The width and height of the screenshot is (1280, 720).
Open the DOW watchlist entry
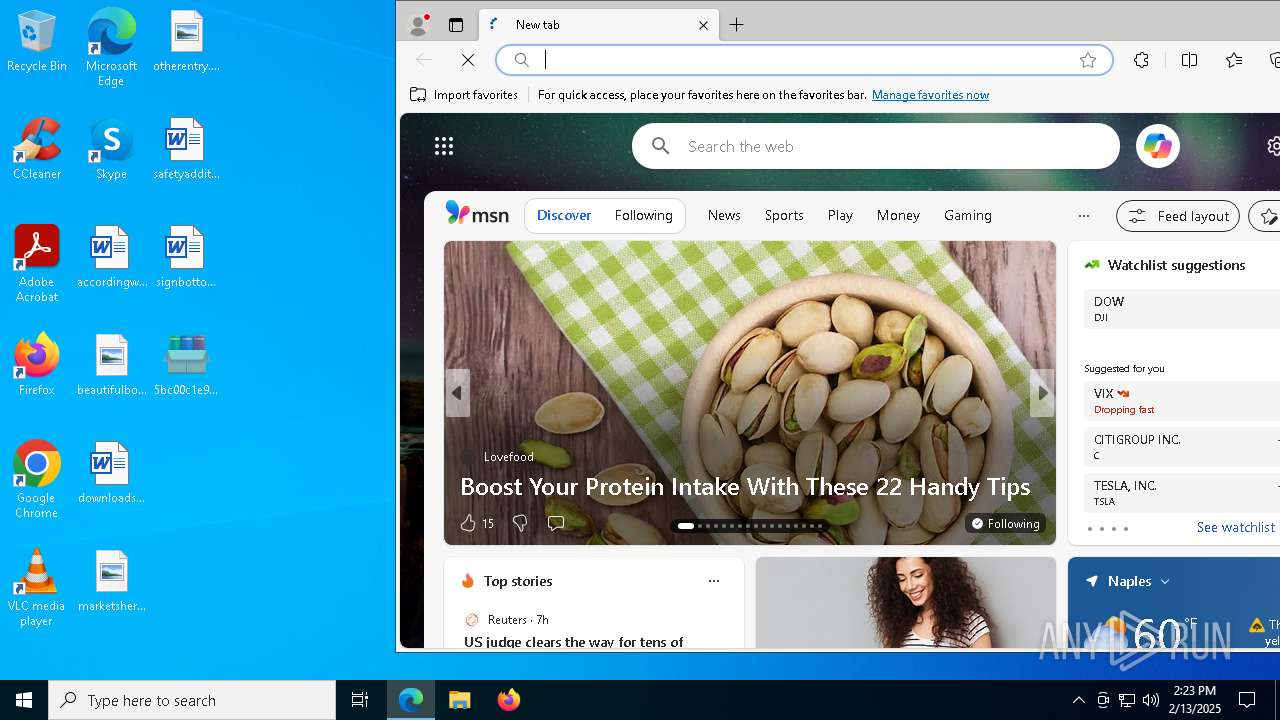tap(1181, 308)
